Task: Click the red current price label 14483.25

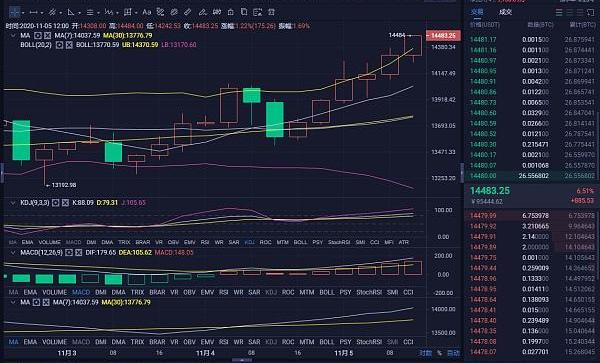Action: (x=443, y=36)
